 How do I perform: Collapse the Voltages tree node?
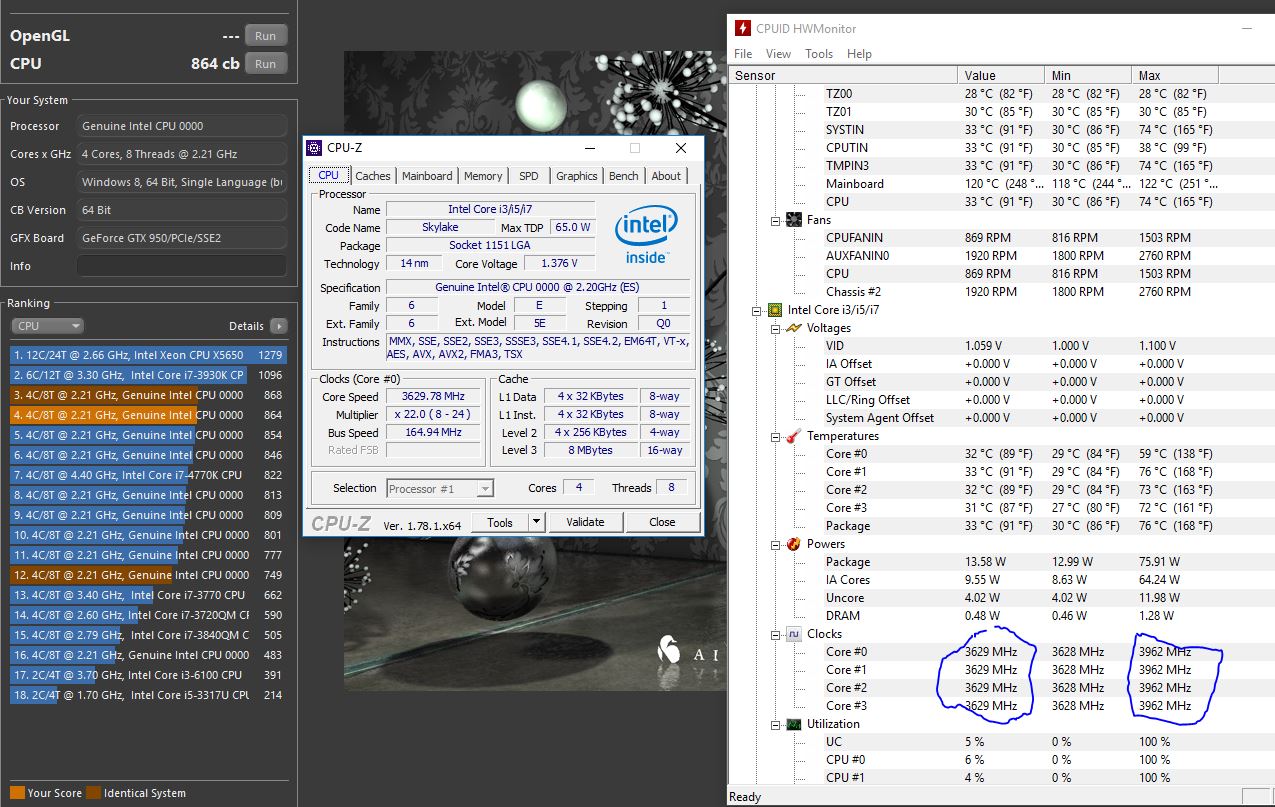coord(776,328)
